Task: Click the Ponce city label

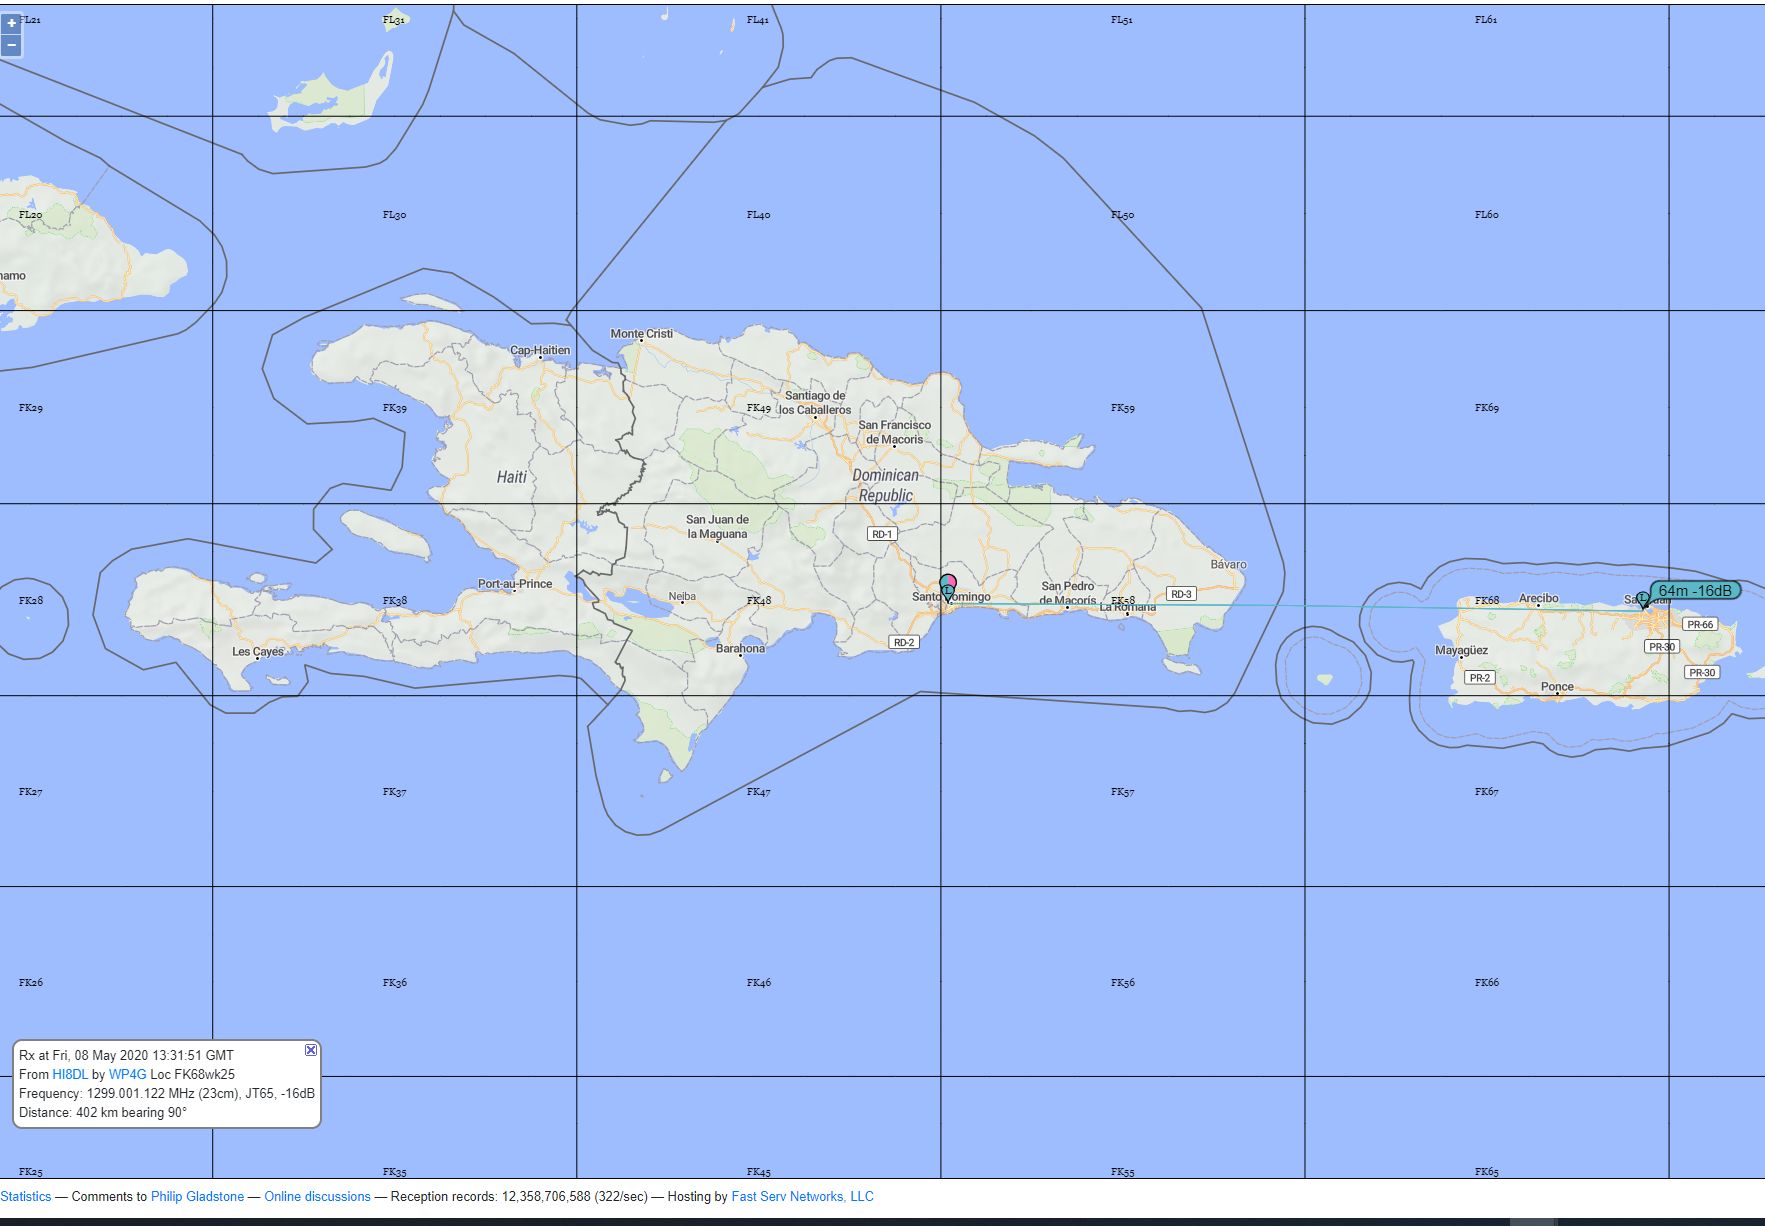Action: 1557,686
